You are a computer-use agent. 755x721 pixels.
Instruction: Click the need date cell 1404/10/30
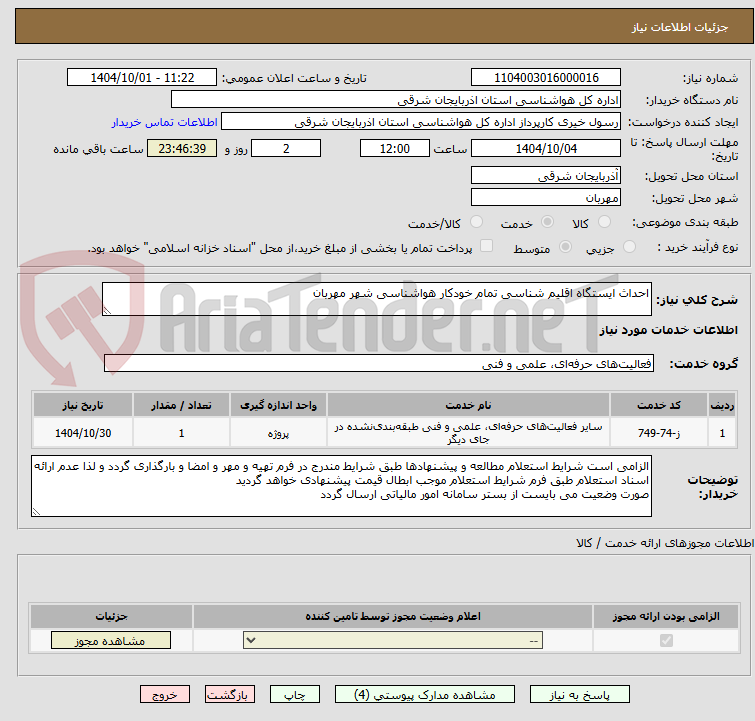83,433
